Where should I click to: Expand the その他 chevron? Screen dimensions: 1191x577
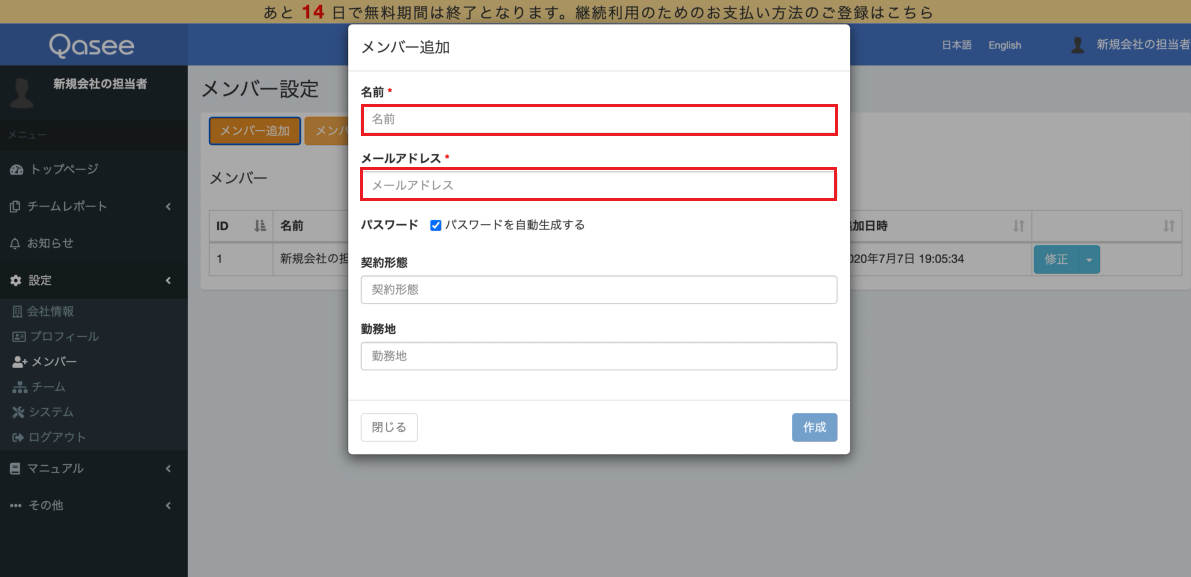click(x=169, y=506)
